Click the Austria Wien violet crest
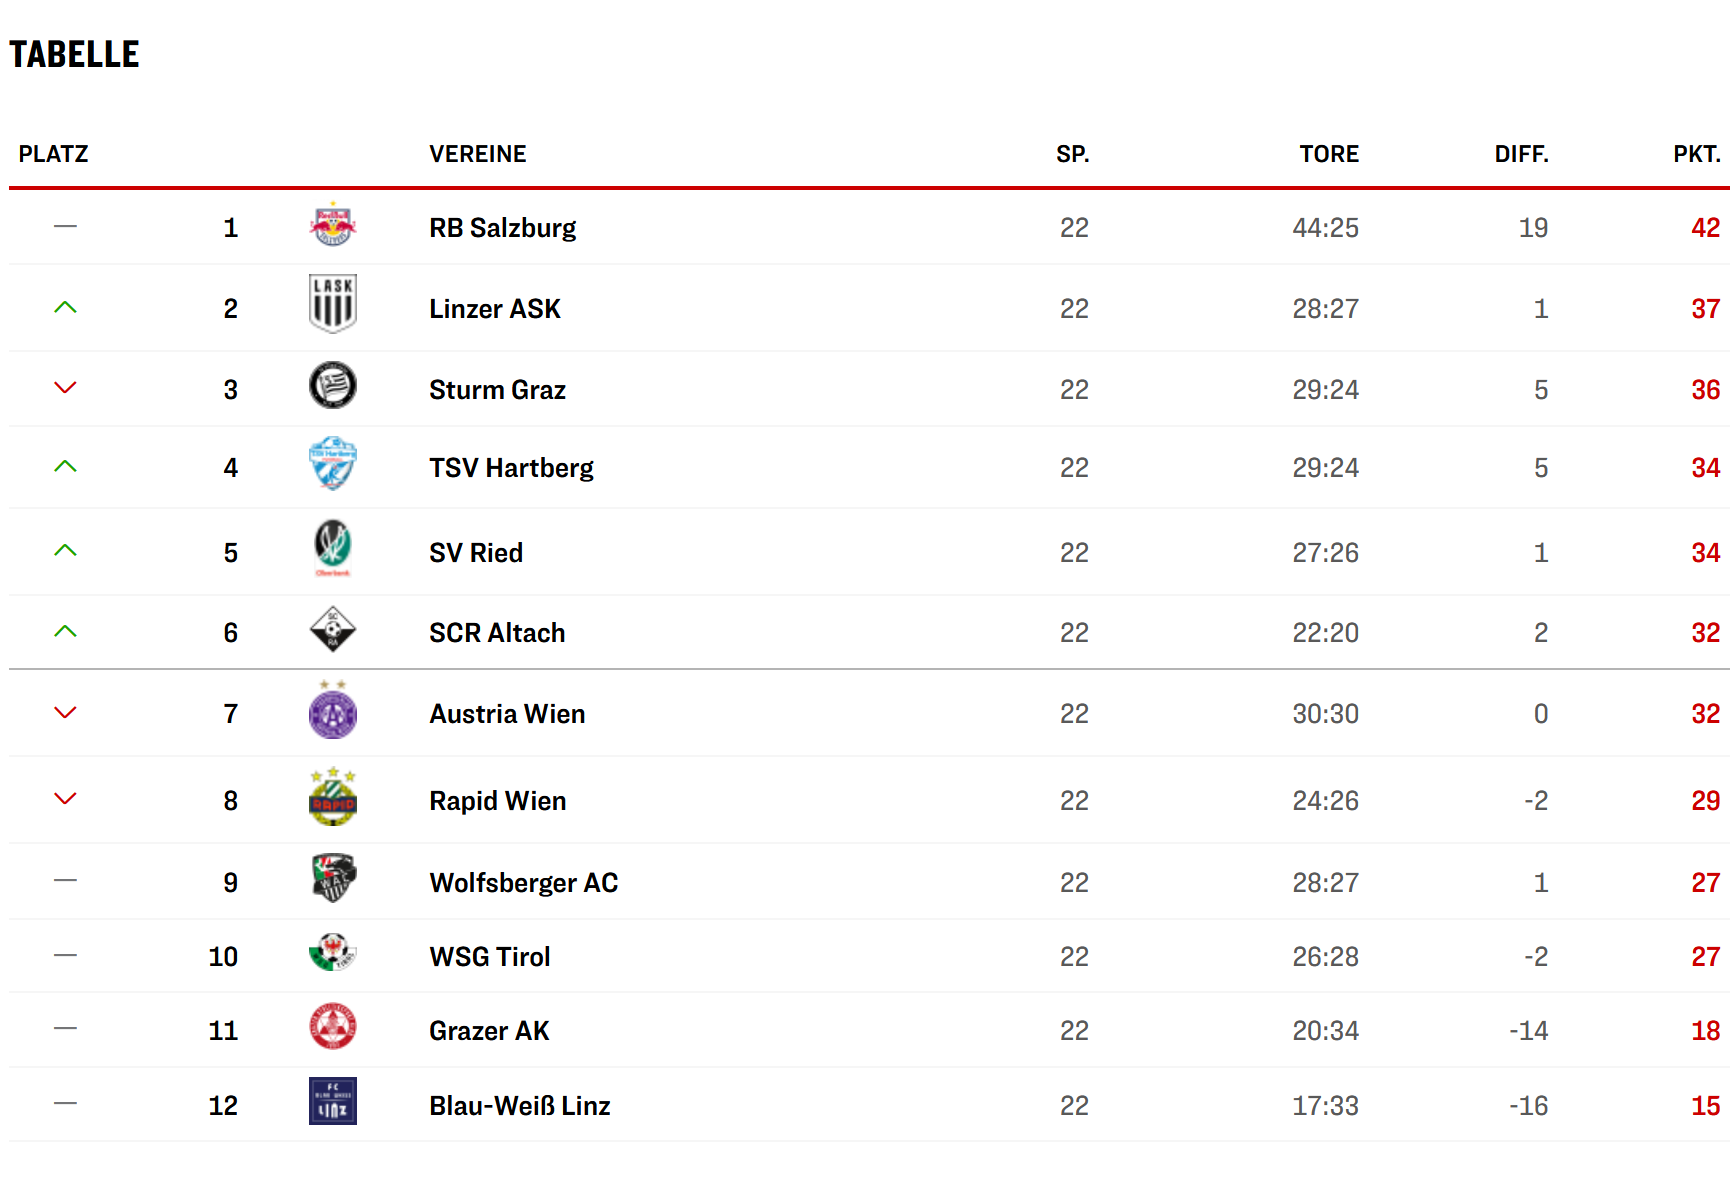This screenshot has width=1736, height=1193. 333,713
